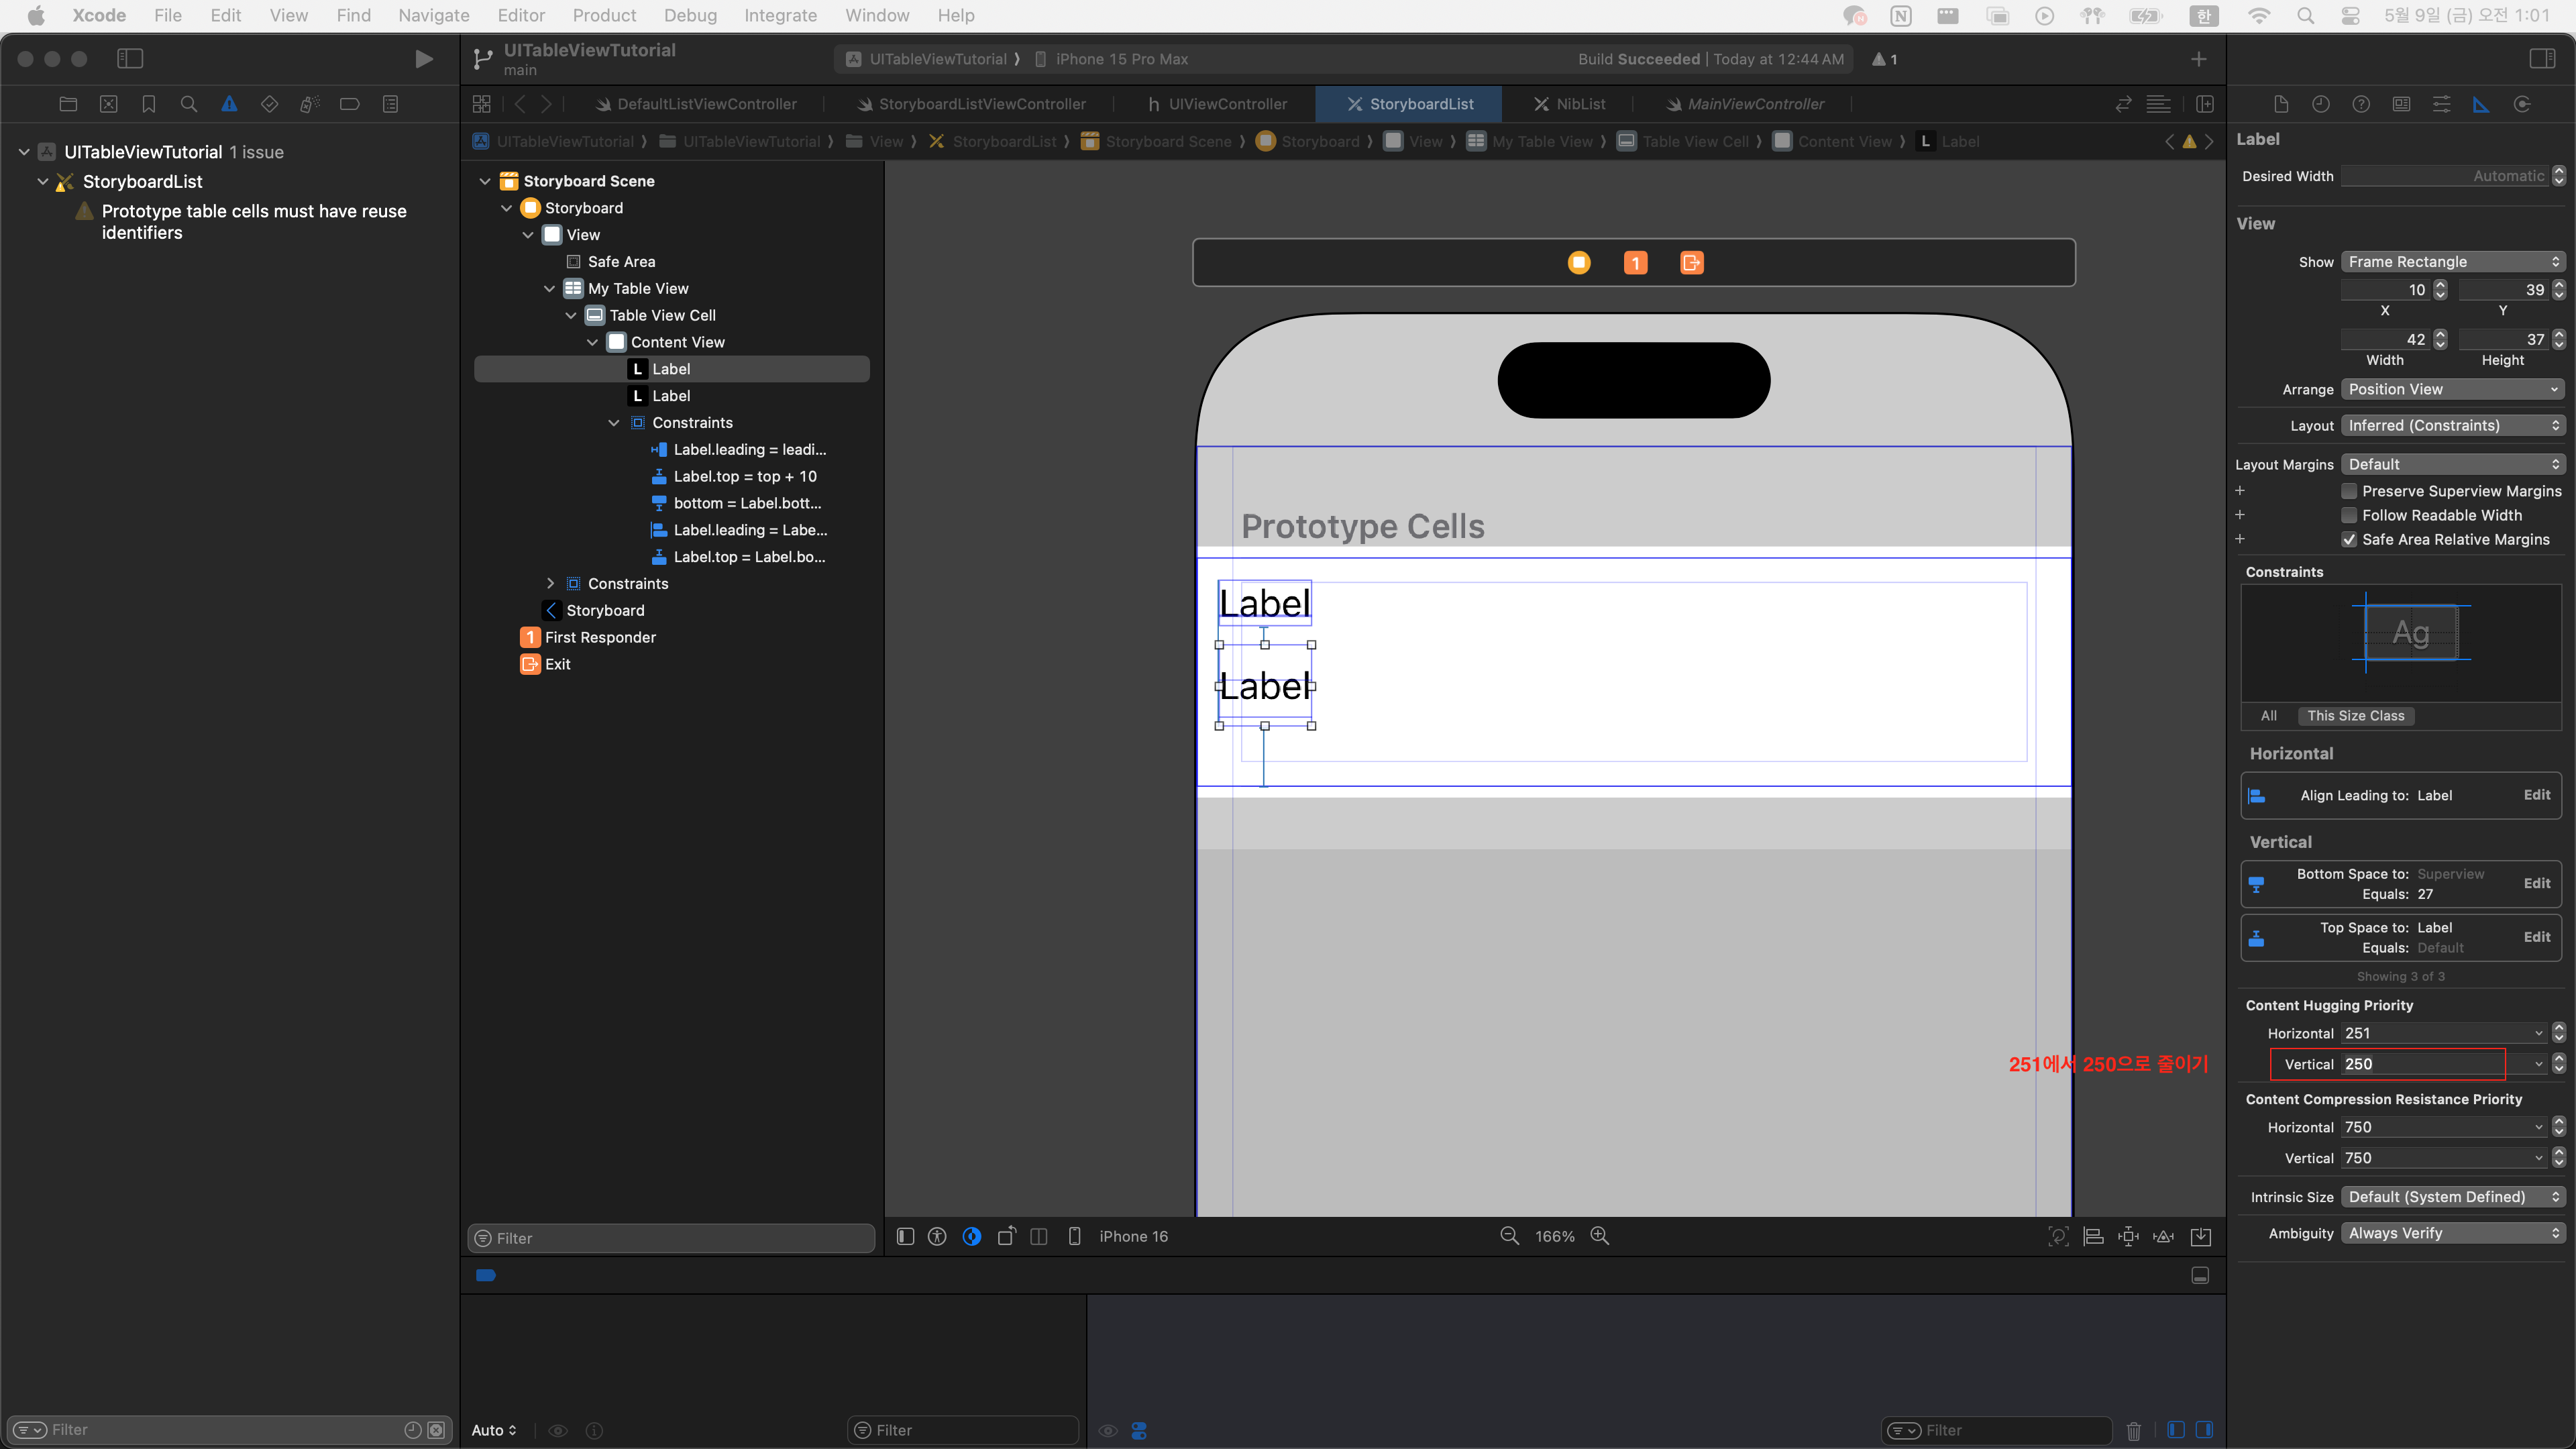Show the Size inspector ruler icon
The height and width of the screenshot is (1449, 2576).
click(2481, 104)
